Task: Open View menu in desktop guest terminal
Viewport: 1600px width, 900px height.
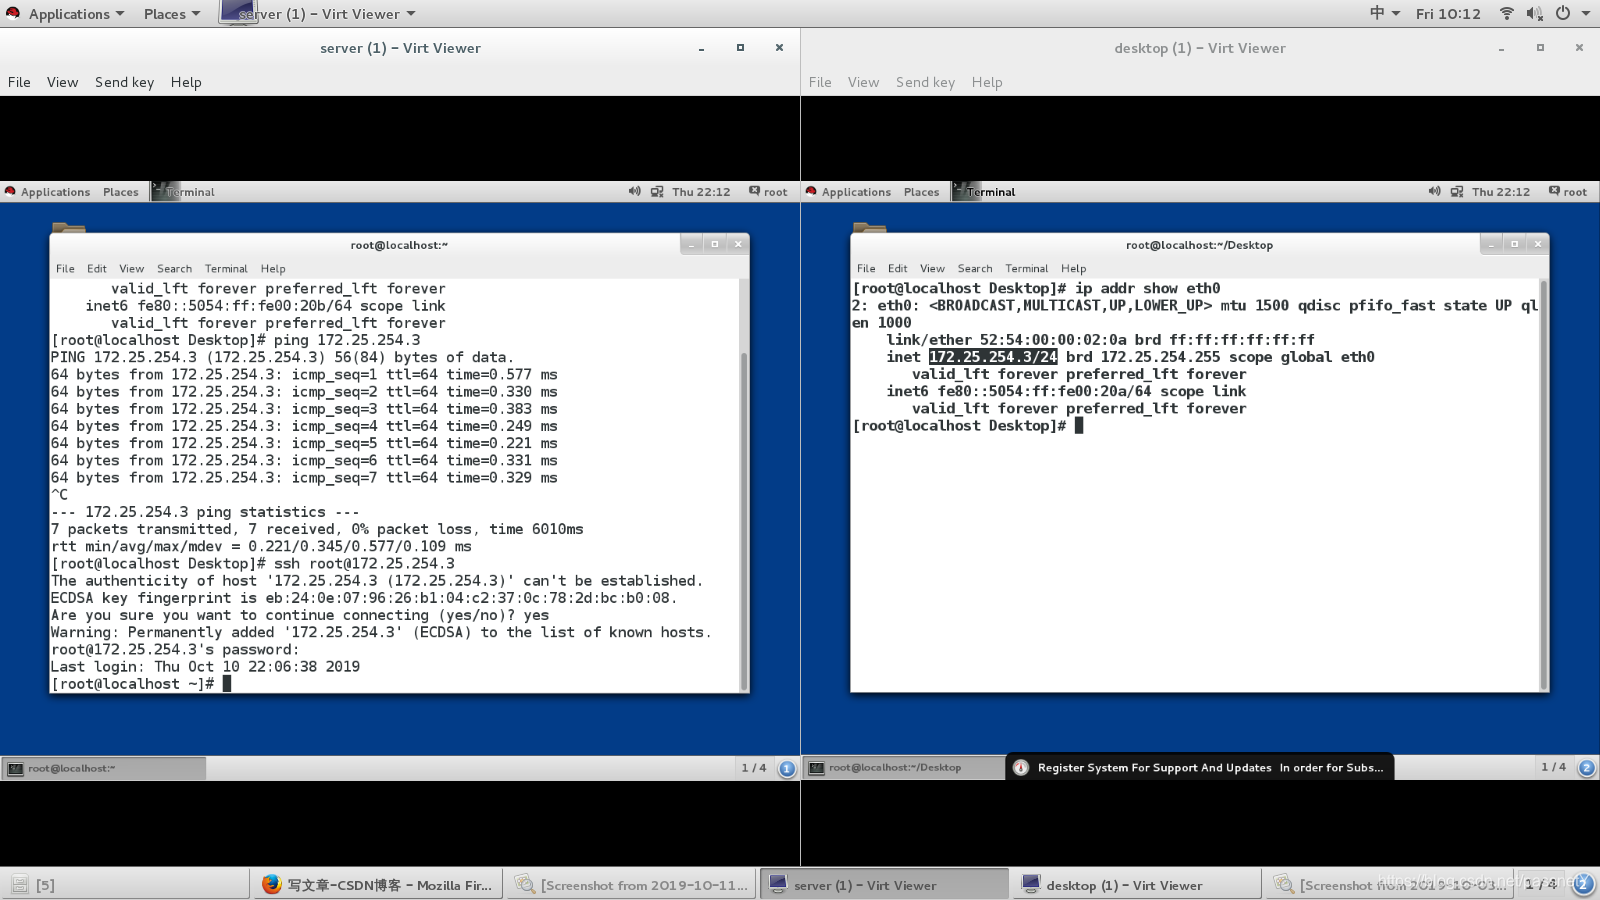Action: tap(932, 268)
